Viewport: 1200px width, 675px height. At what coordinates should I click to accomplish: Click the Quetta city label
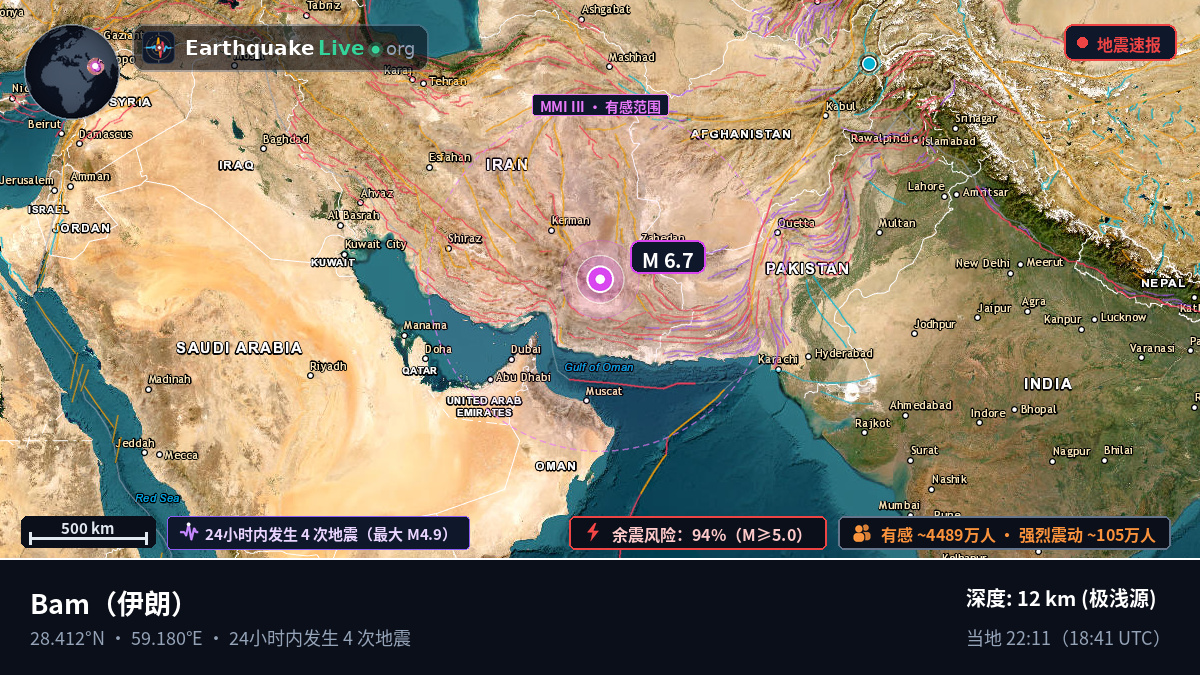[x=796, y=223]
